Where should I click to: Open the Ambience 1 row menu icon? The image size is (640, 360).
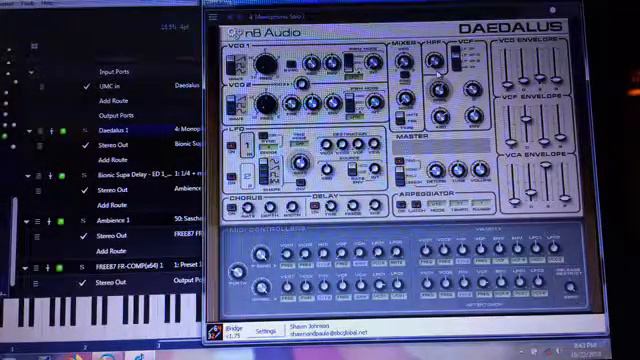38,221
